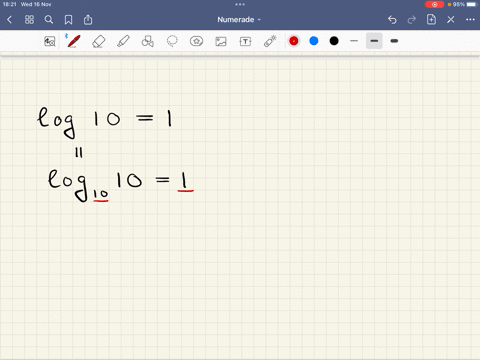
Task: Select the thickest stroke width
Action: pos(394,41)
